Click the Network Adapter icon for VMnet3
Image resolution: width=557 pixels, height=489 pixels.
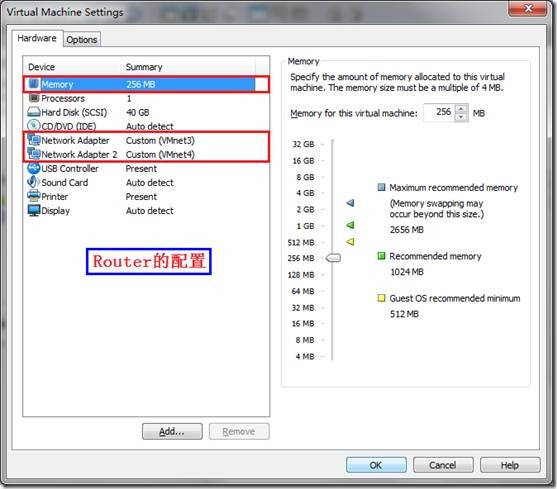34,140
